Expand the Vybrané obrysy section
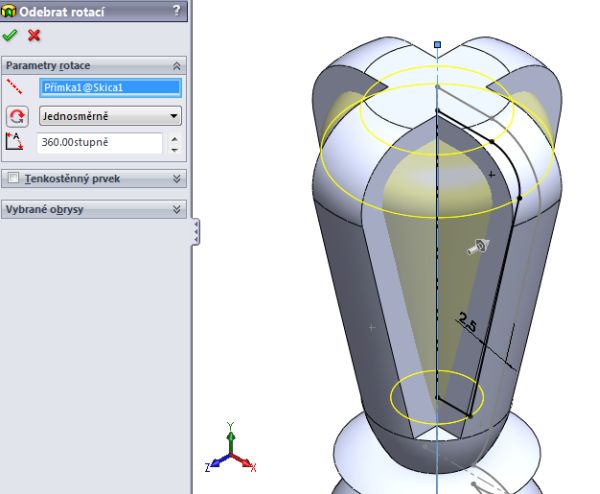Screen dimensions: 600x494 click(x=177, y=209)
